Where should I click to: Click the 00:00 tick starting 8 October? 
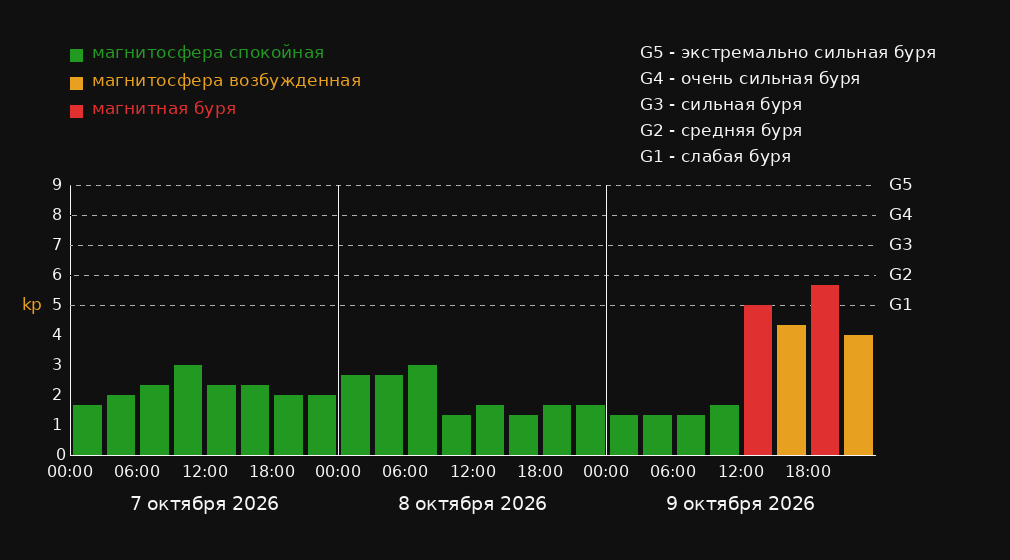coord(338,472)
